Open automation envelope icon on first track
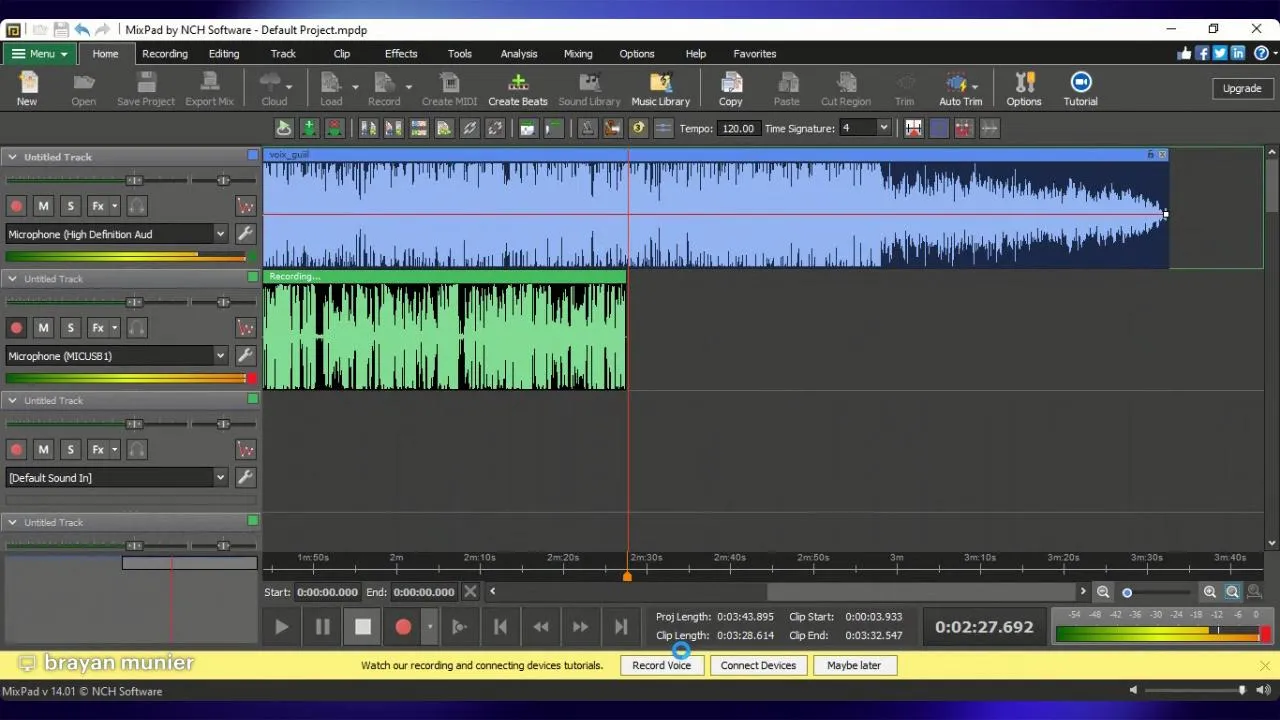Image resolution: width=1280 pixels, height=720 pixels. [x=245, y=206]
